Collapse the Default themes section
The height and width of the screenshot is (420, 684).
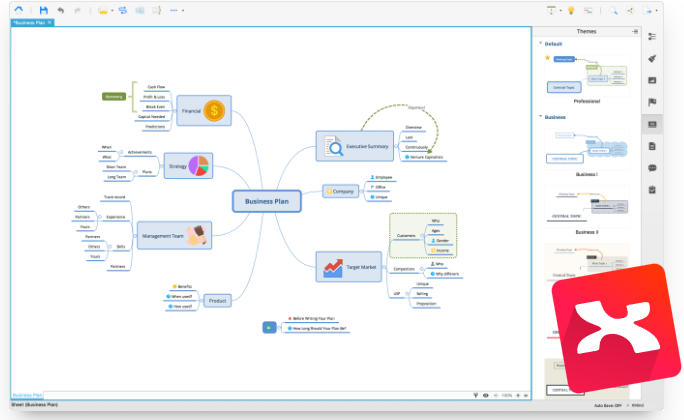coord(541,44)
